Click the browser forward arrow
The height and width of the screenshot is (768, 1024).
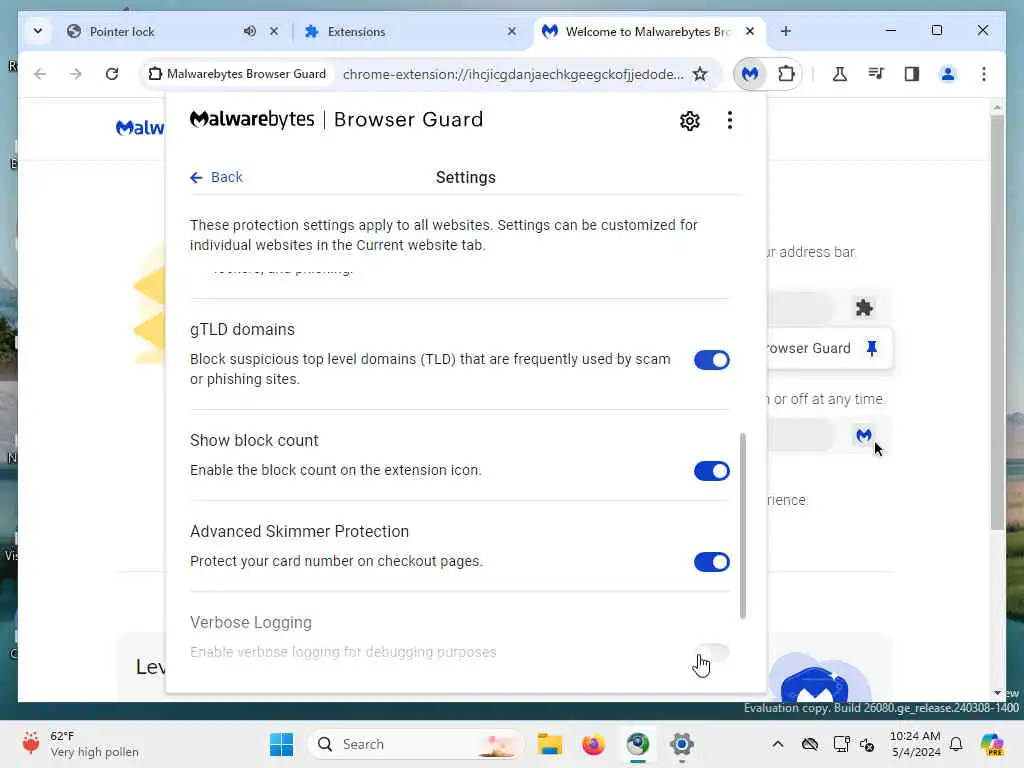[x=76, y=74]
